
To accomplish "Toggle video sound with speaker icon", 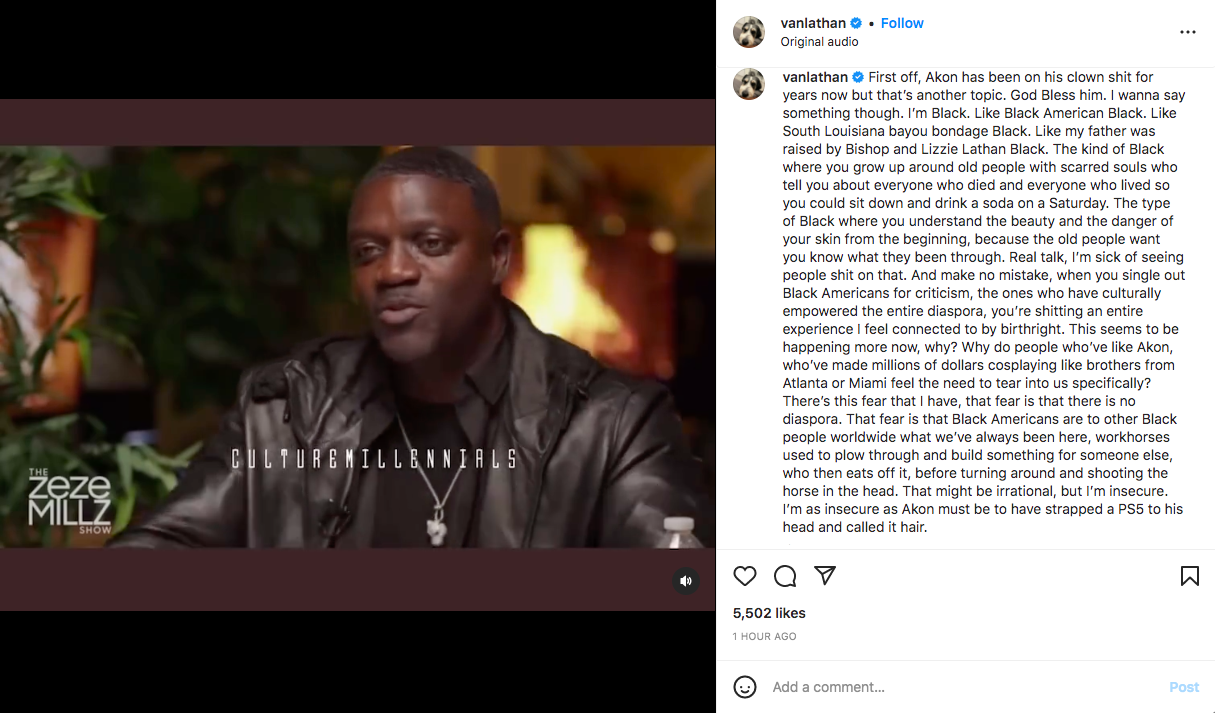I will pos(686,581).
